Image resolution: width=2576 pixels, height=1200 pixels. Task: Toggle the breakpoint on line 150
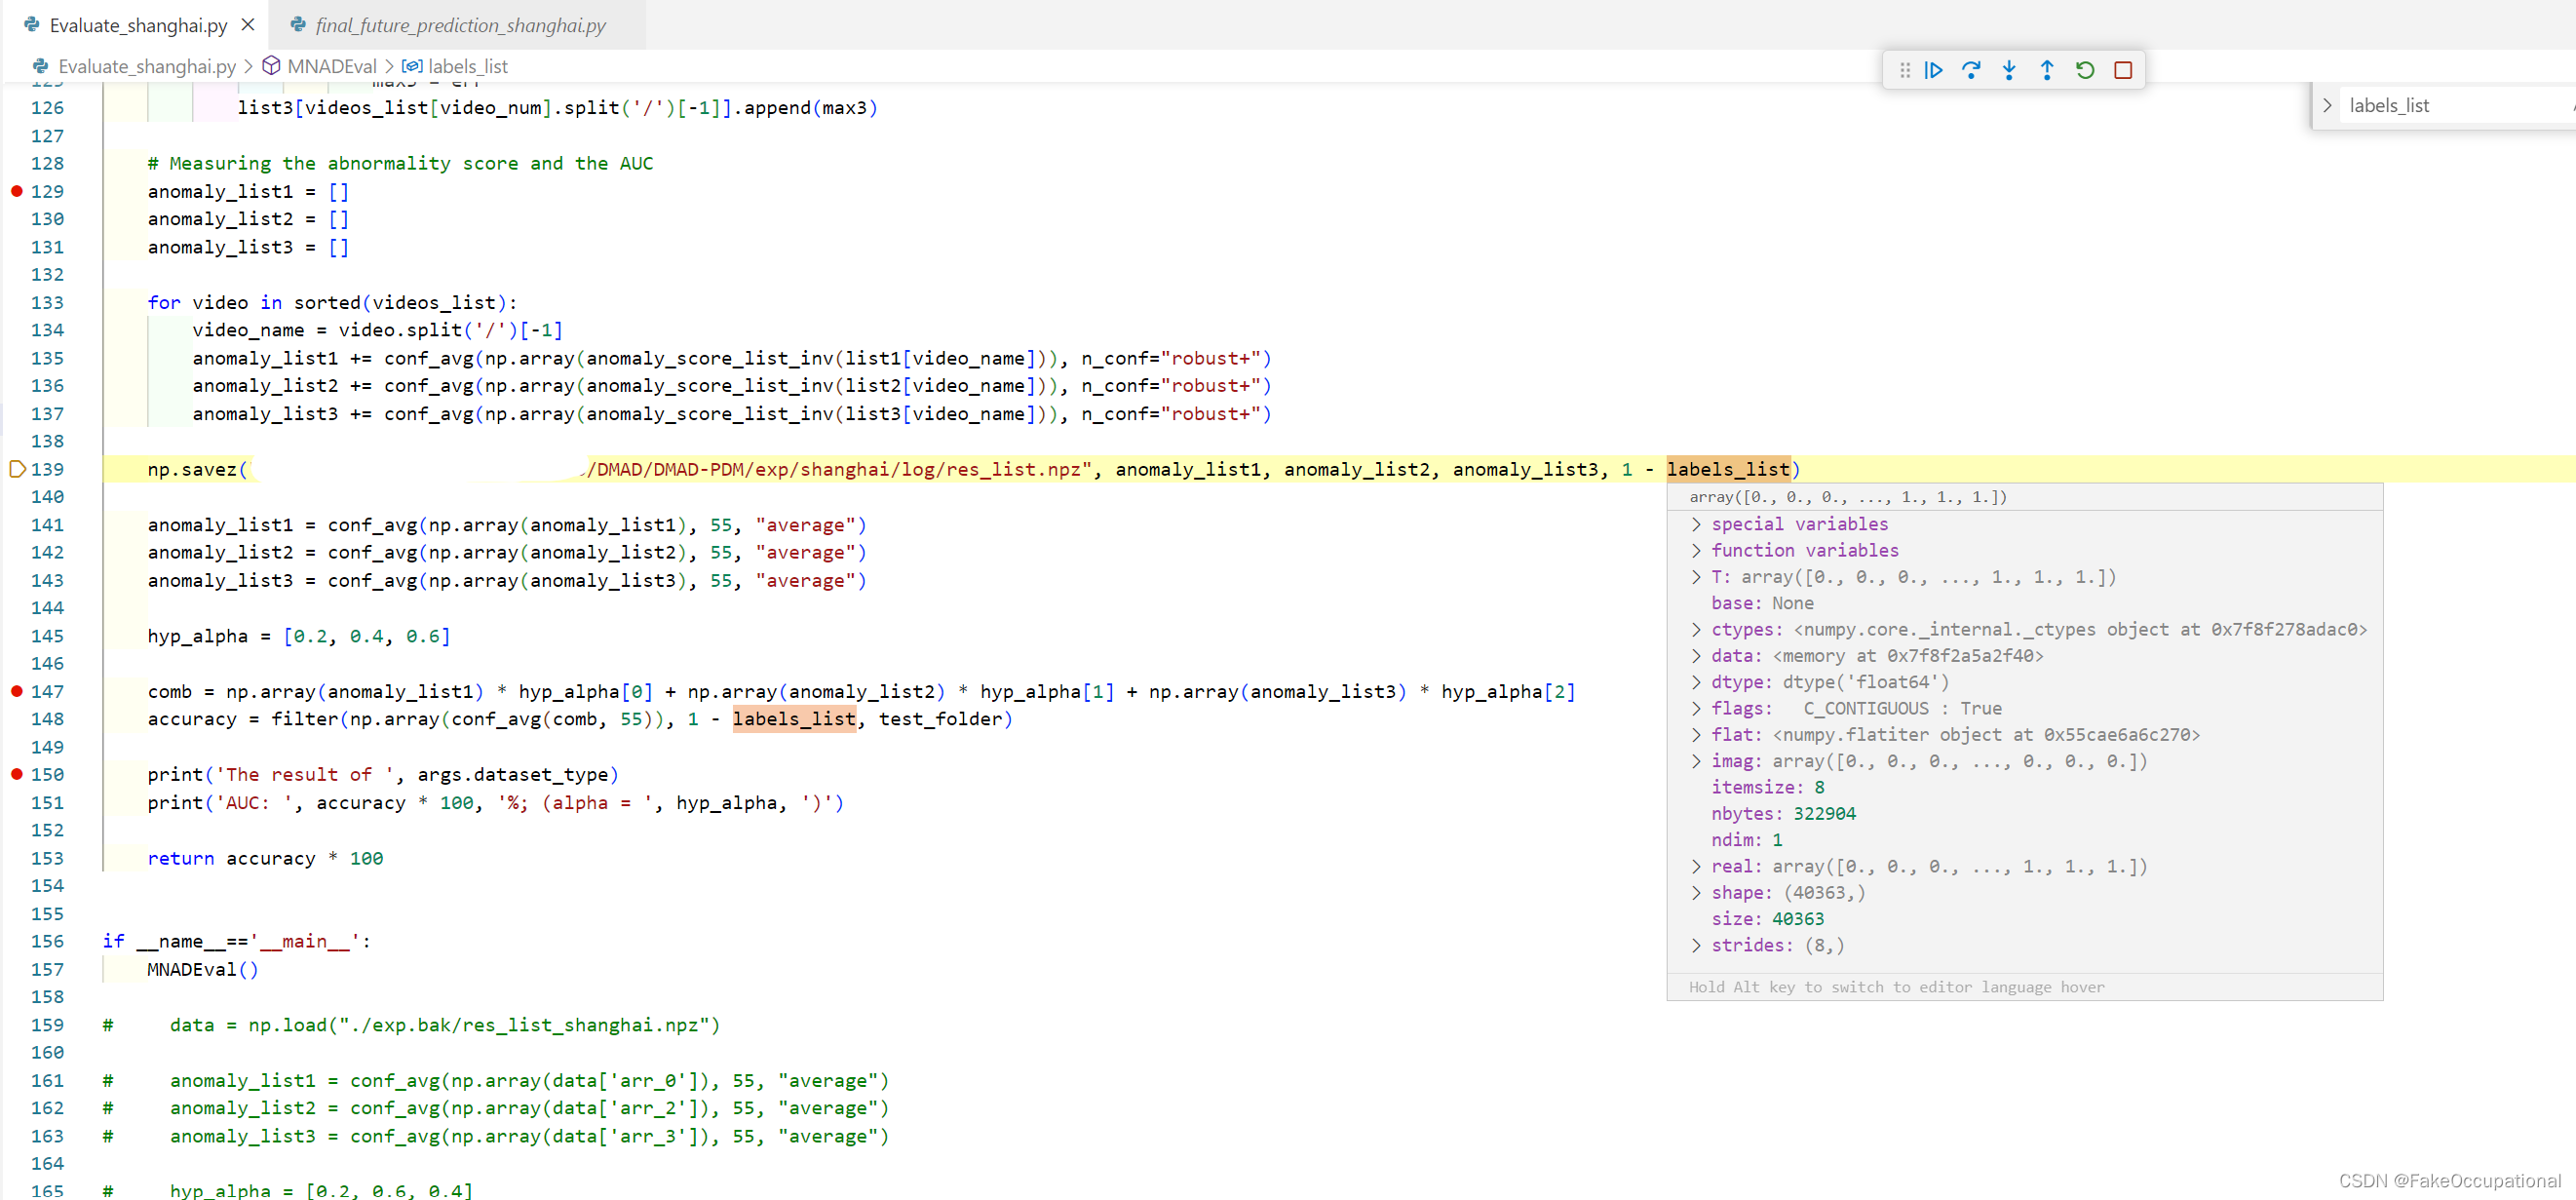tap(17, 774)
